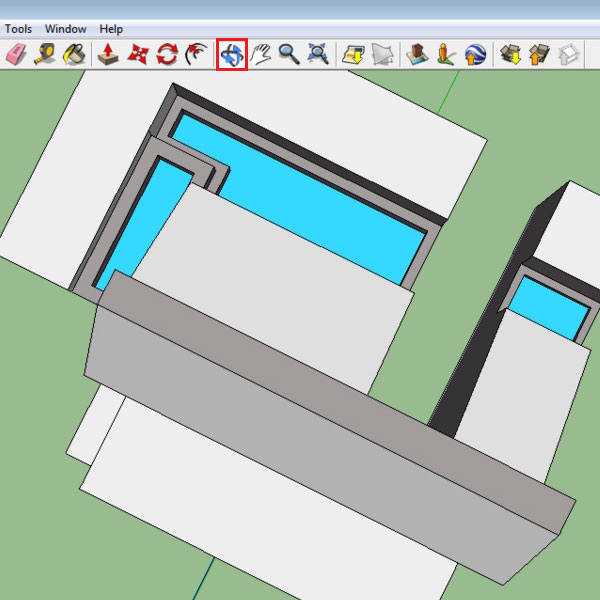Open the Tools menu
This screenshot has width=600, height=600.
(18, 29)
